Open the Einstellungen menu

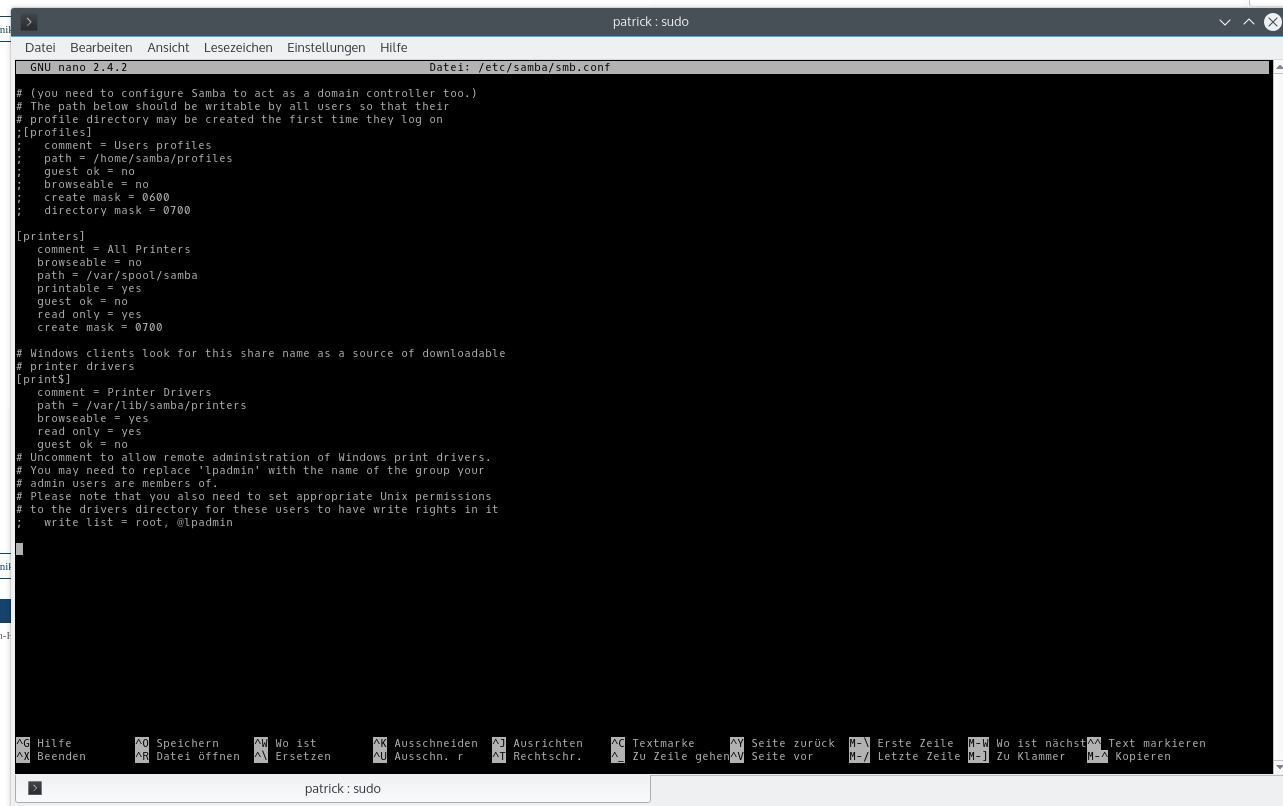point(326,47)
